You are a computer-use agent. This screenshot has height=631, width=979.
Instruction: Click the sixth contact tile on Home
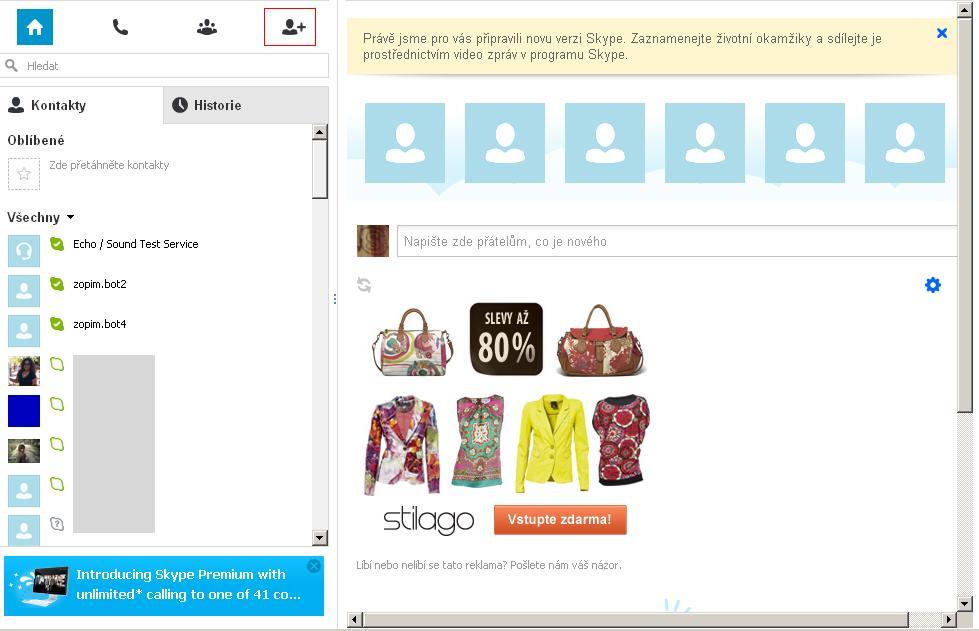pyautogui.click(x=905, y=143)
